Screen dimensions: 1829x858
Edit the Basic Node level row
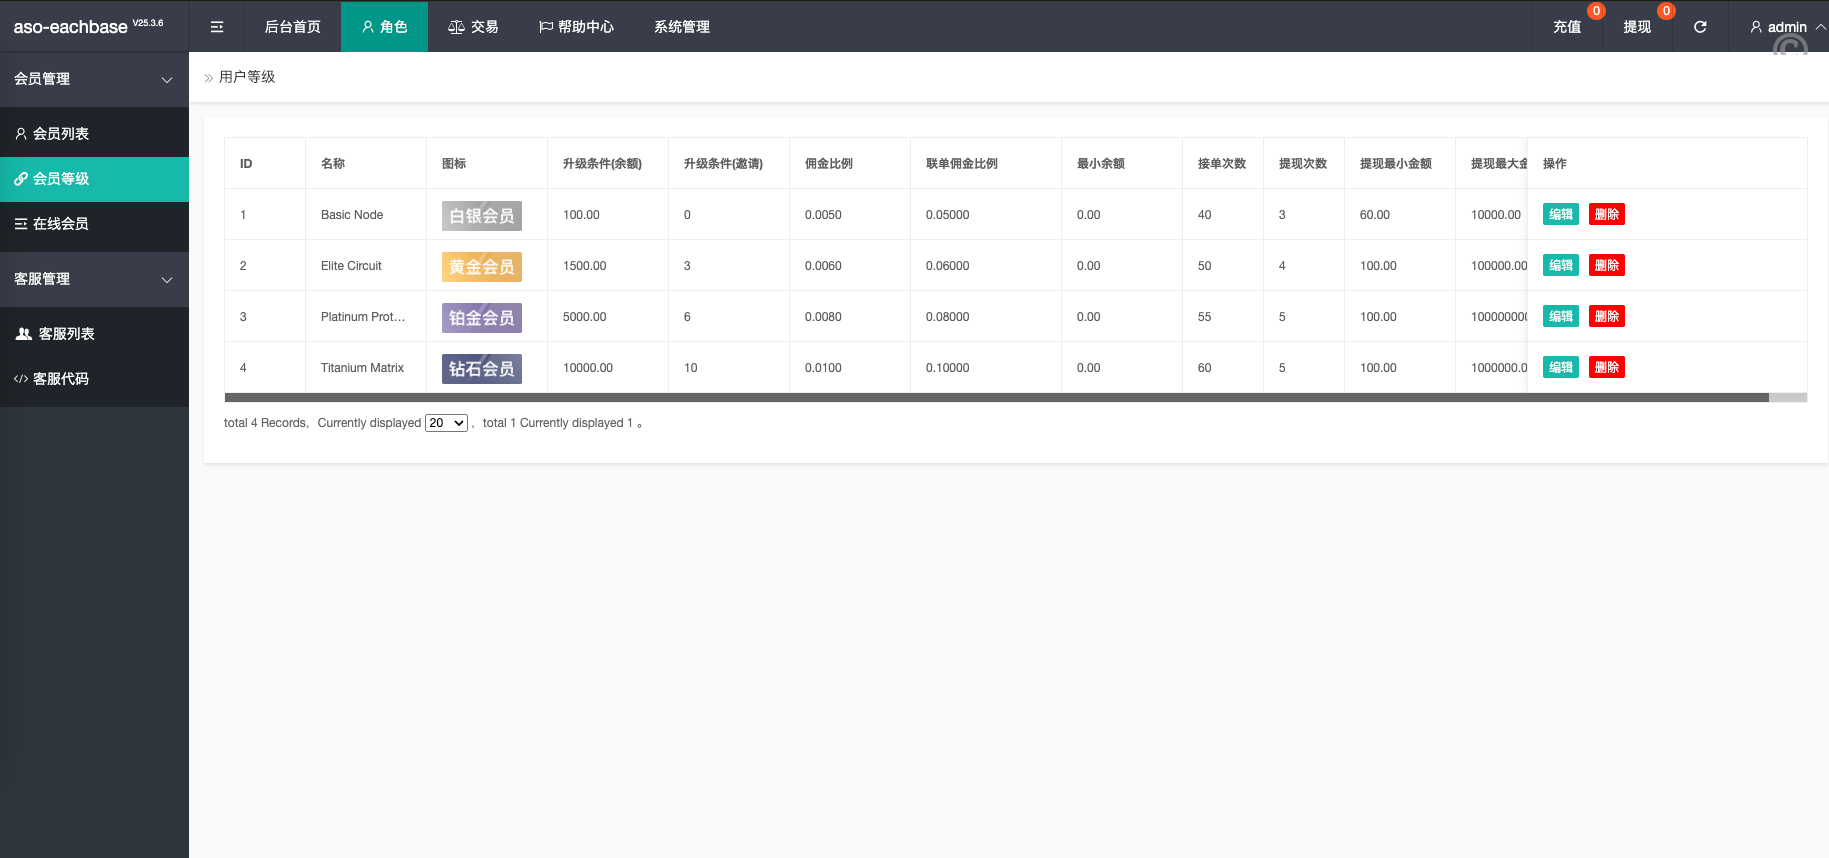1560,214
